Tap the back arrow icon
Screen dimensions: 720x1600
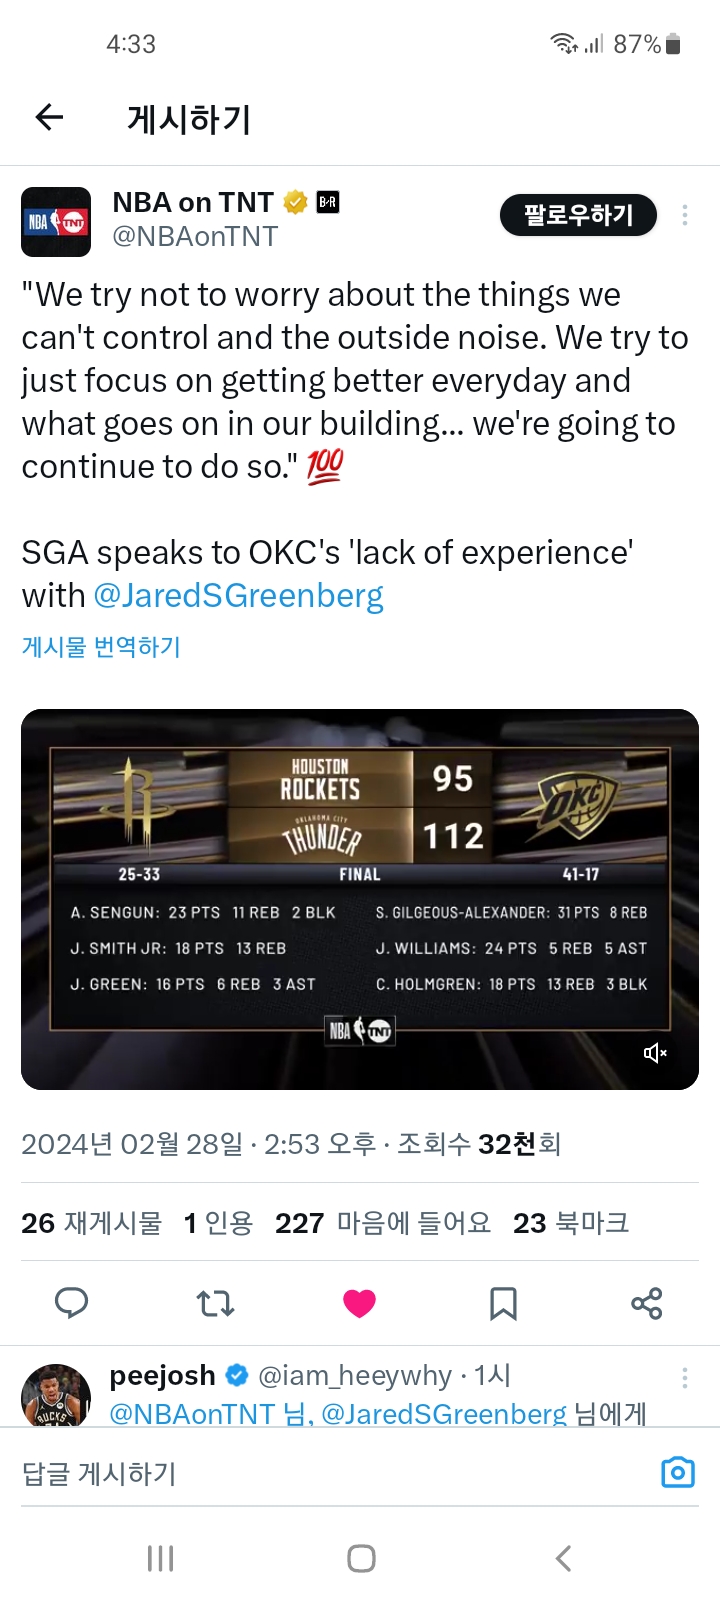[x=49, y=118]
